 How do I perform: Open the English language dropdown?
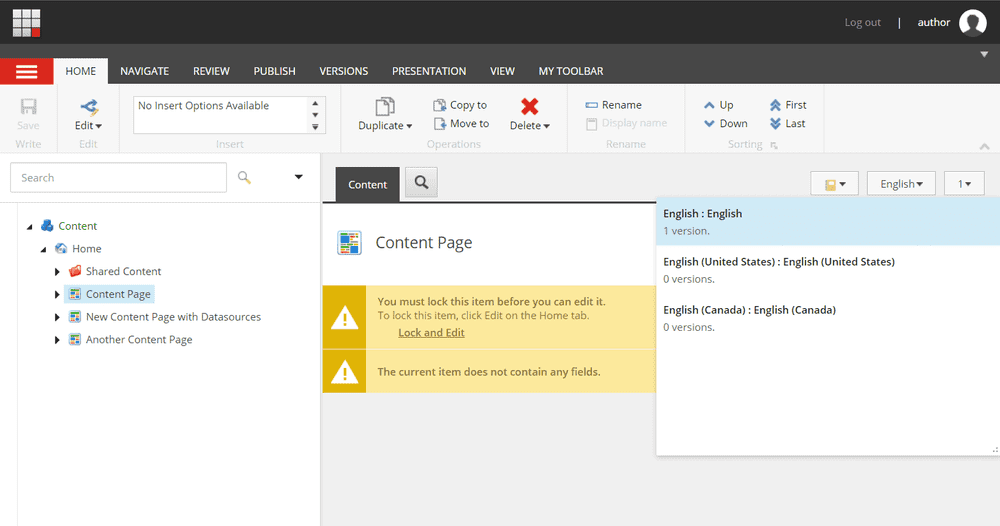coord(901,184)
